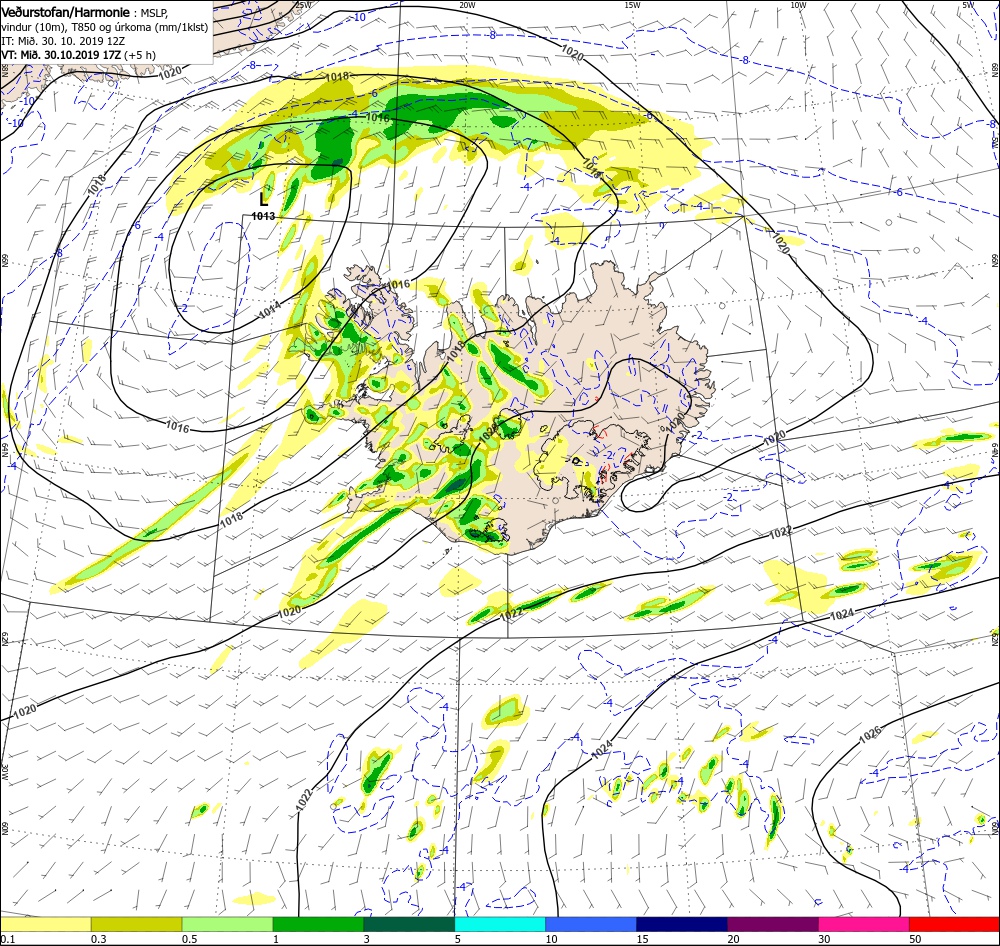Click the "Veðurstofan/Harmonie" title text
The width and height of the screenshot is (1000, 946).
point(66,12)
